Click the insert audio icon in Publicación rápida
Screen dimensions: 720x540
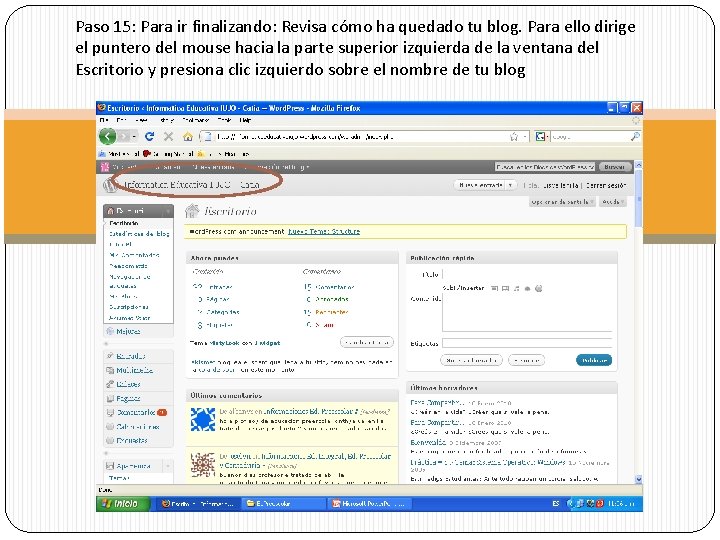[517, 288]
